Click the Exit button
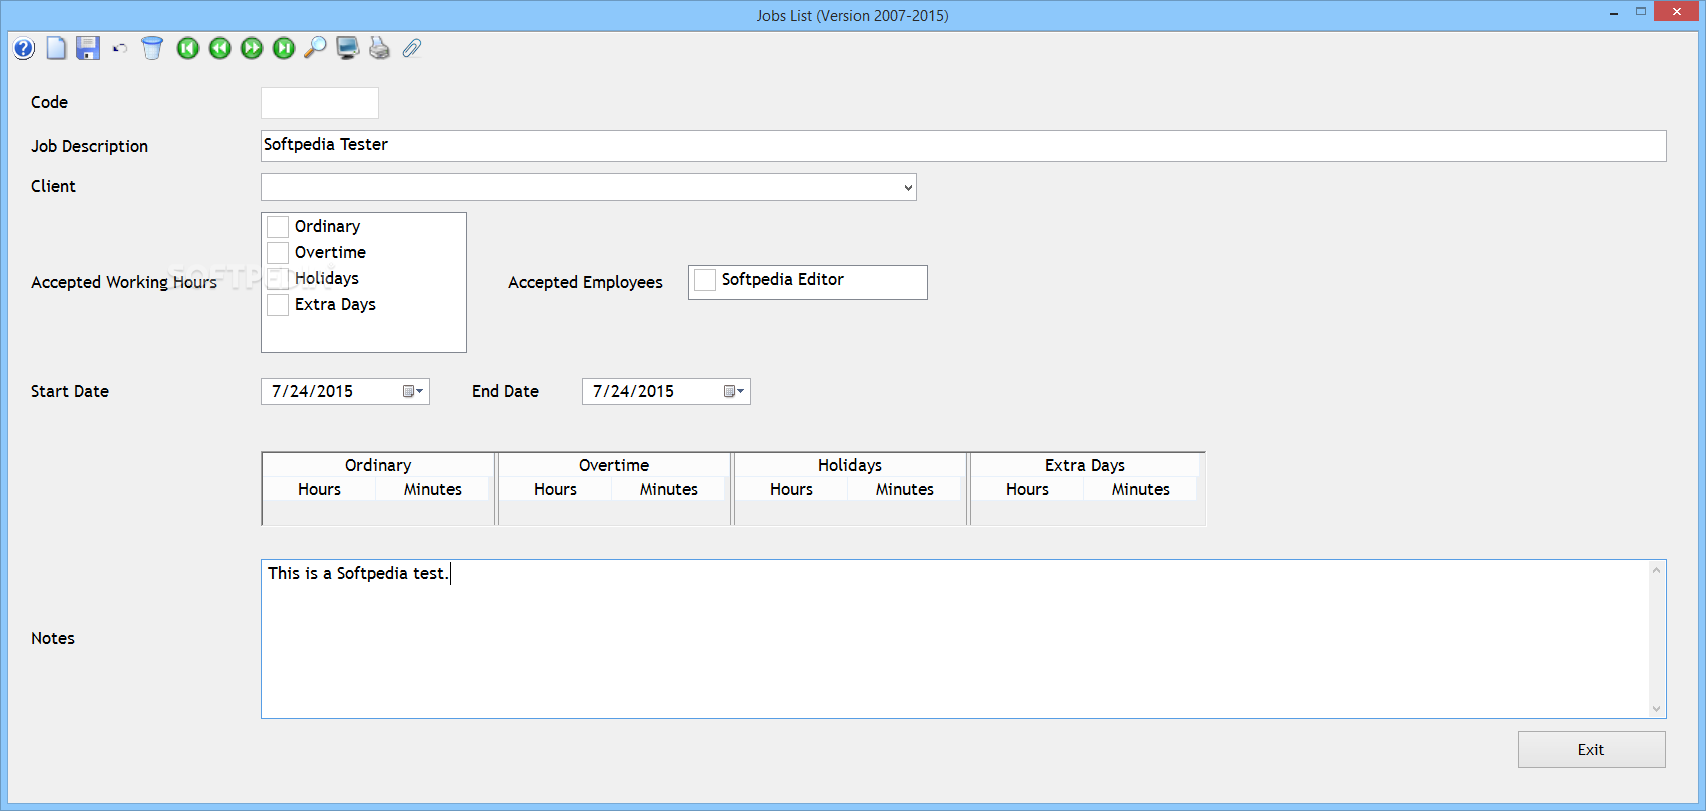The height and width of the screenshot is (811, 1706). 1591,749
